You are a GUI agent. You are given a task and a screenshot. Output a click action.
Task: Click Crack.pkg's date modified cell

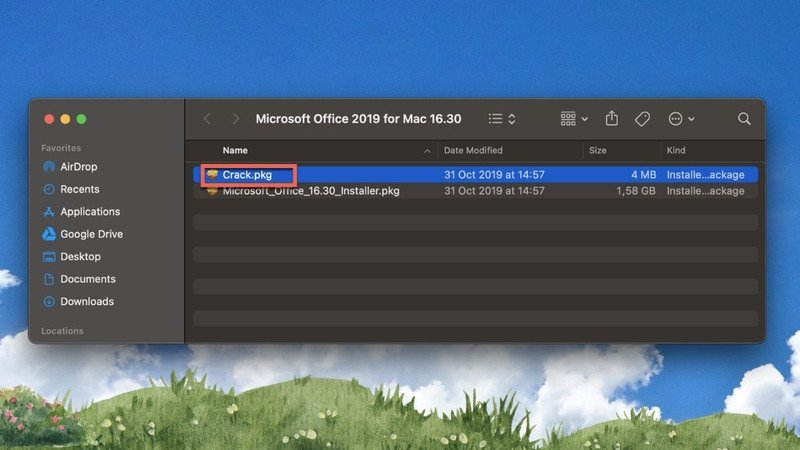tap(494, 175)
